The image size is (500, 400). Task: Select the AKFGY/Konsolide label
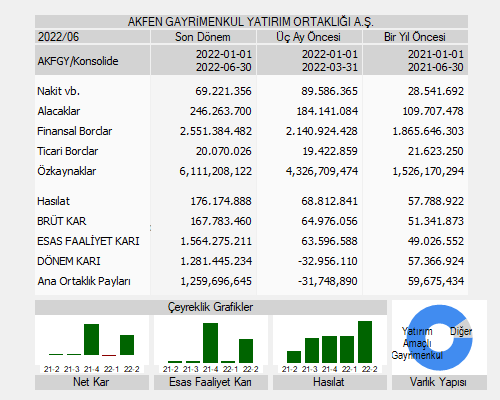[x=78, y=61]
